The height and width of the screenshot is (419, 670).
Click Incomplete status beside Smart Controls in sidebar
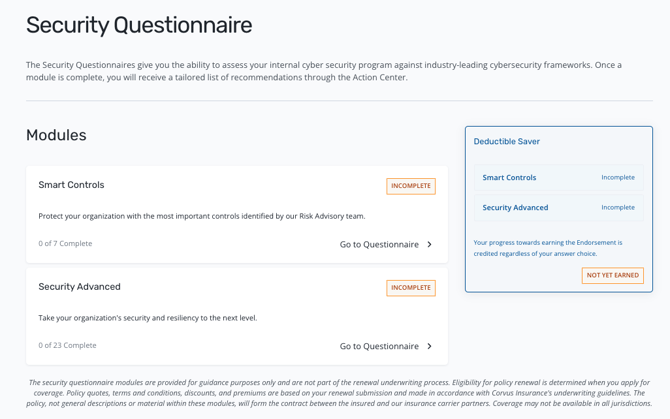(x=618, y=177)
